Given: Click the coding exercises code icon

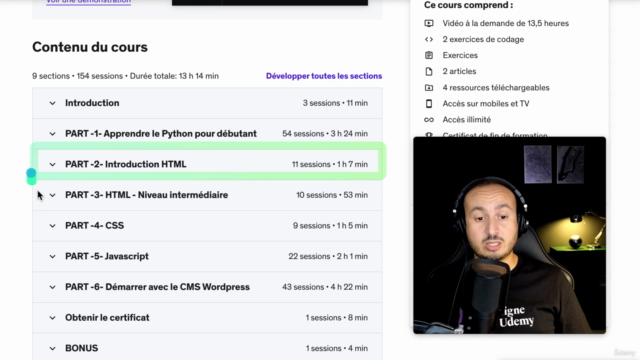Looking at the screenshot, I should pos(429,39).
